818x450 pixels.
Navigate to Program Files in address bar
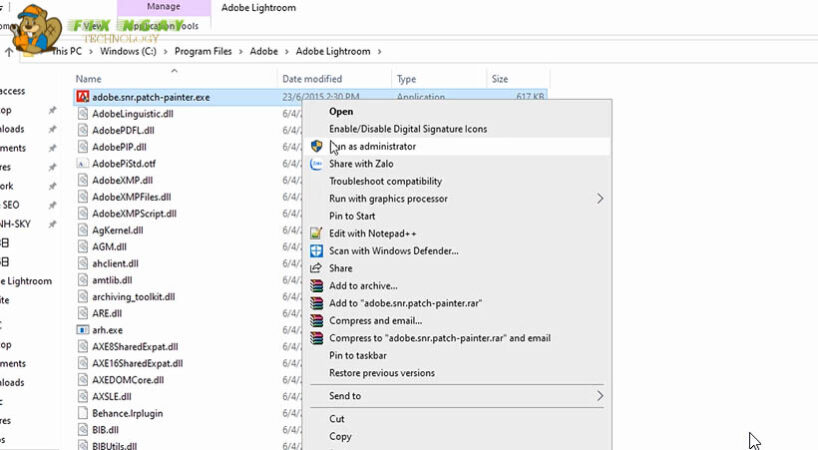pos(203,51)
